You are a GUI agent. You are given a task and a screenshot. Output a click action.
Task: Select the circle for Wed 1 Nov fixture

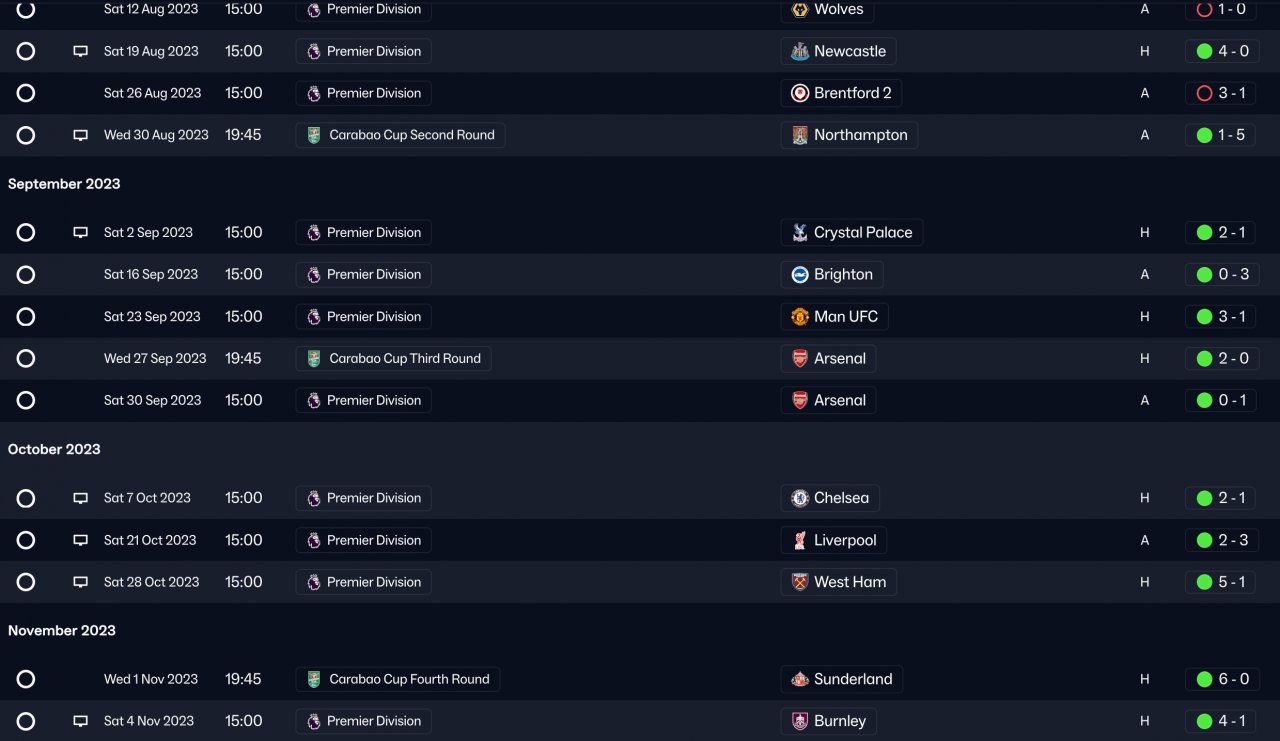point(26,679)
